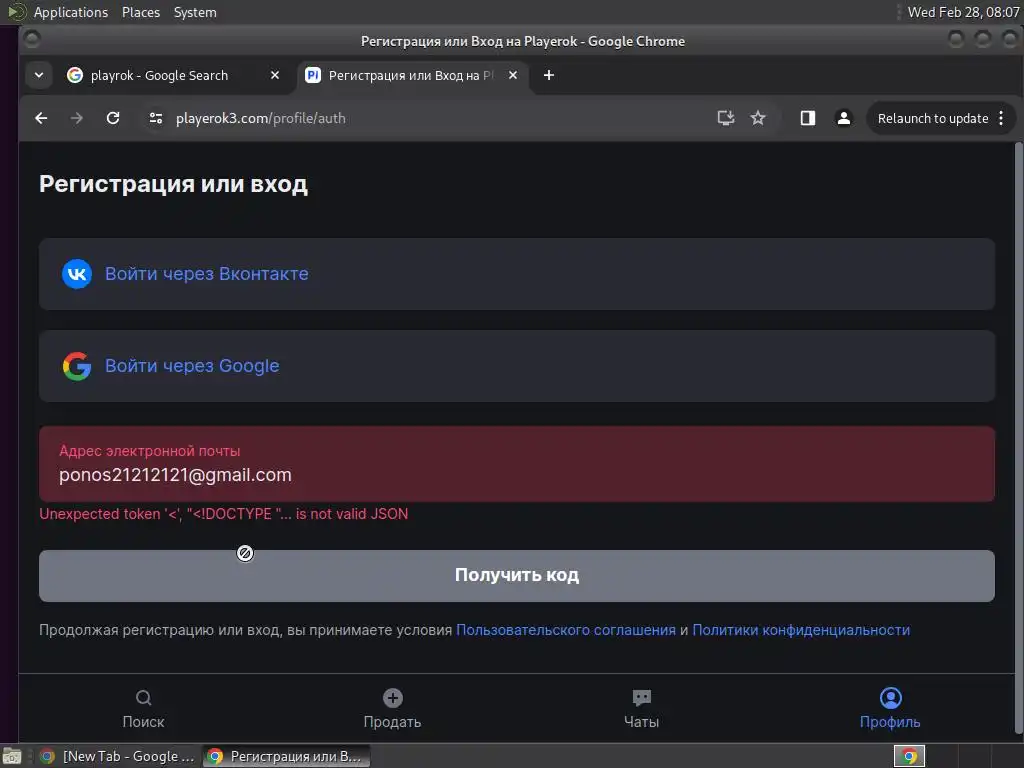Click Relaunch to update button
The width and height of the screenshot is (1024, 768).
point(933,118)
